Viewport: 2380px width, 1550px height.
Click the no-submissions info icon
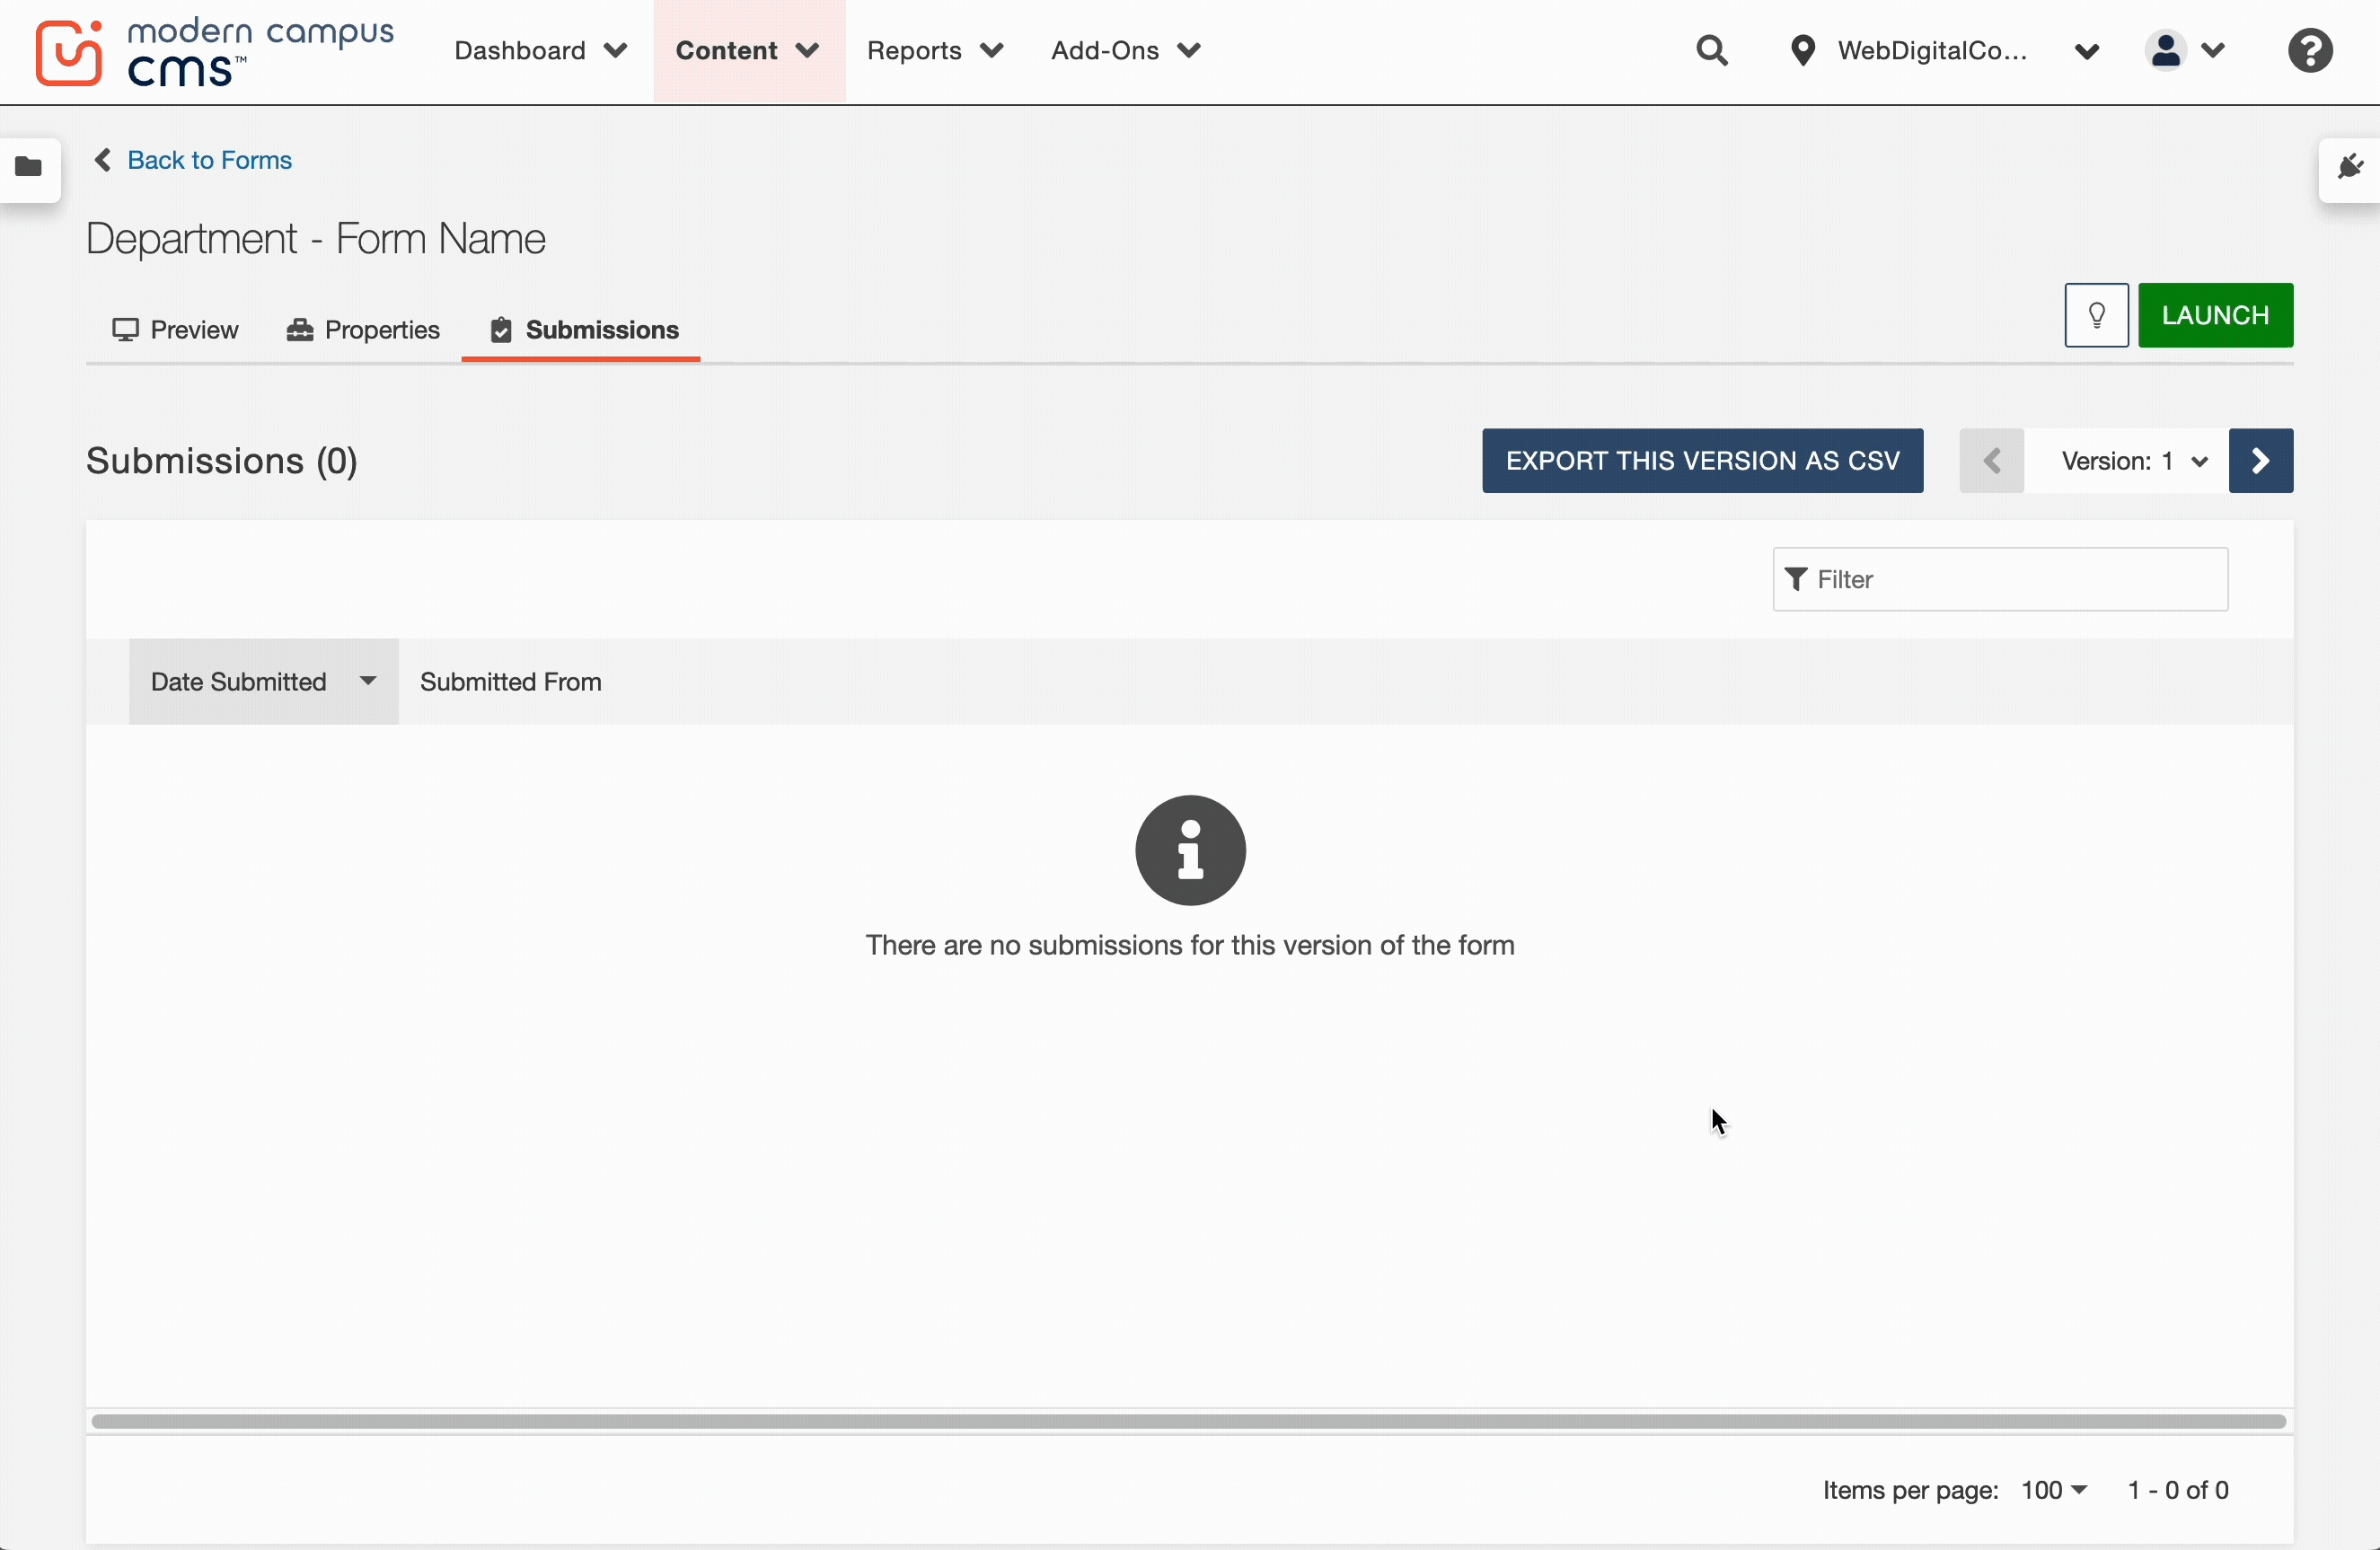point(1190,850)
